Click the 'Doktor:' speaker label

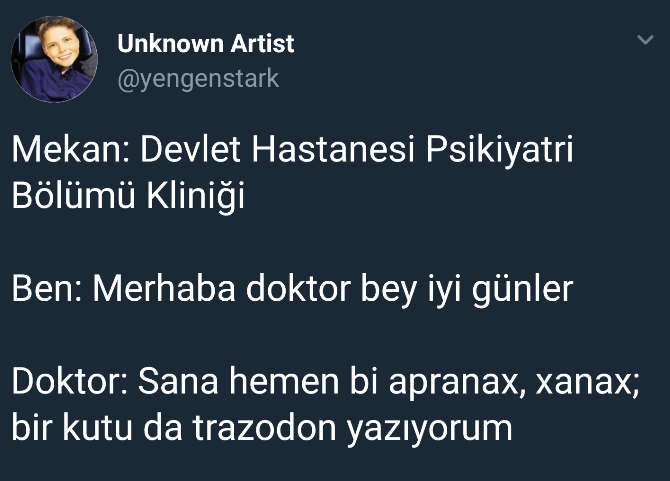[70, 381]
